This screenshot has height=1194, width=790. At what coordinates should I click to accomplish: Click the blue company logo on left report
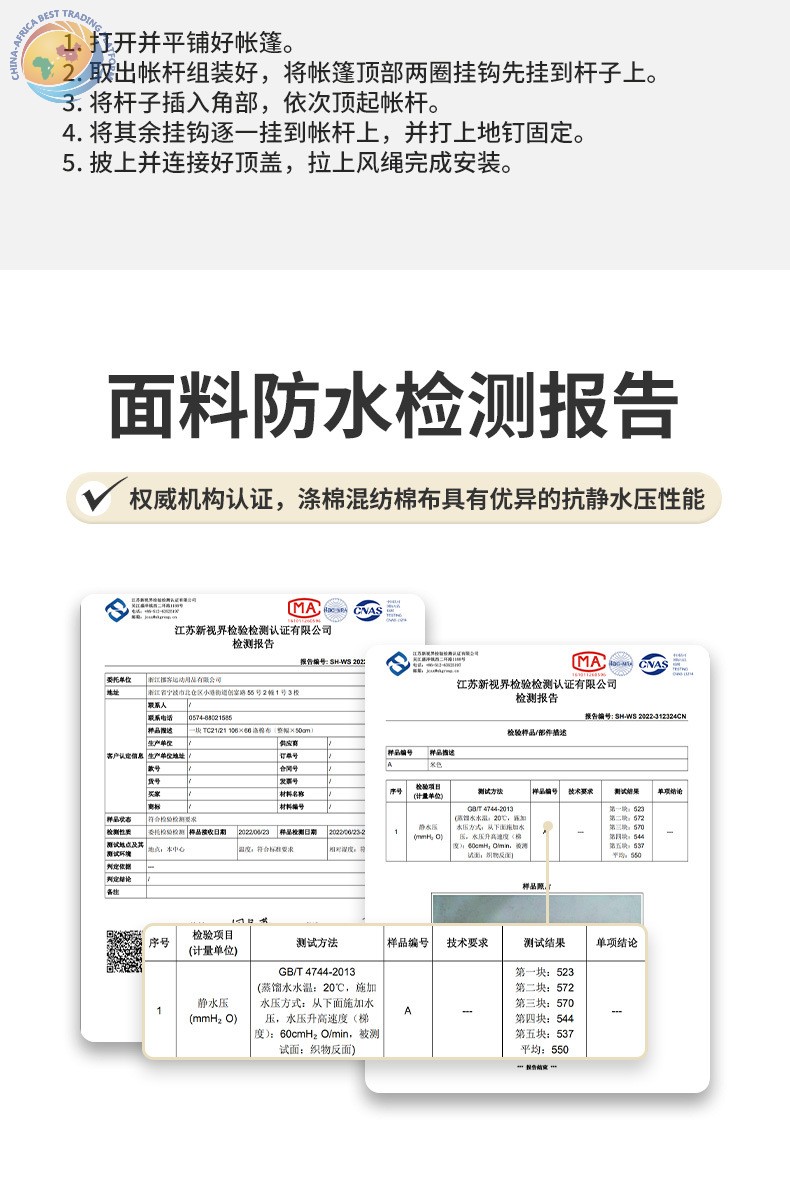118,609
